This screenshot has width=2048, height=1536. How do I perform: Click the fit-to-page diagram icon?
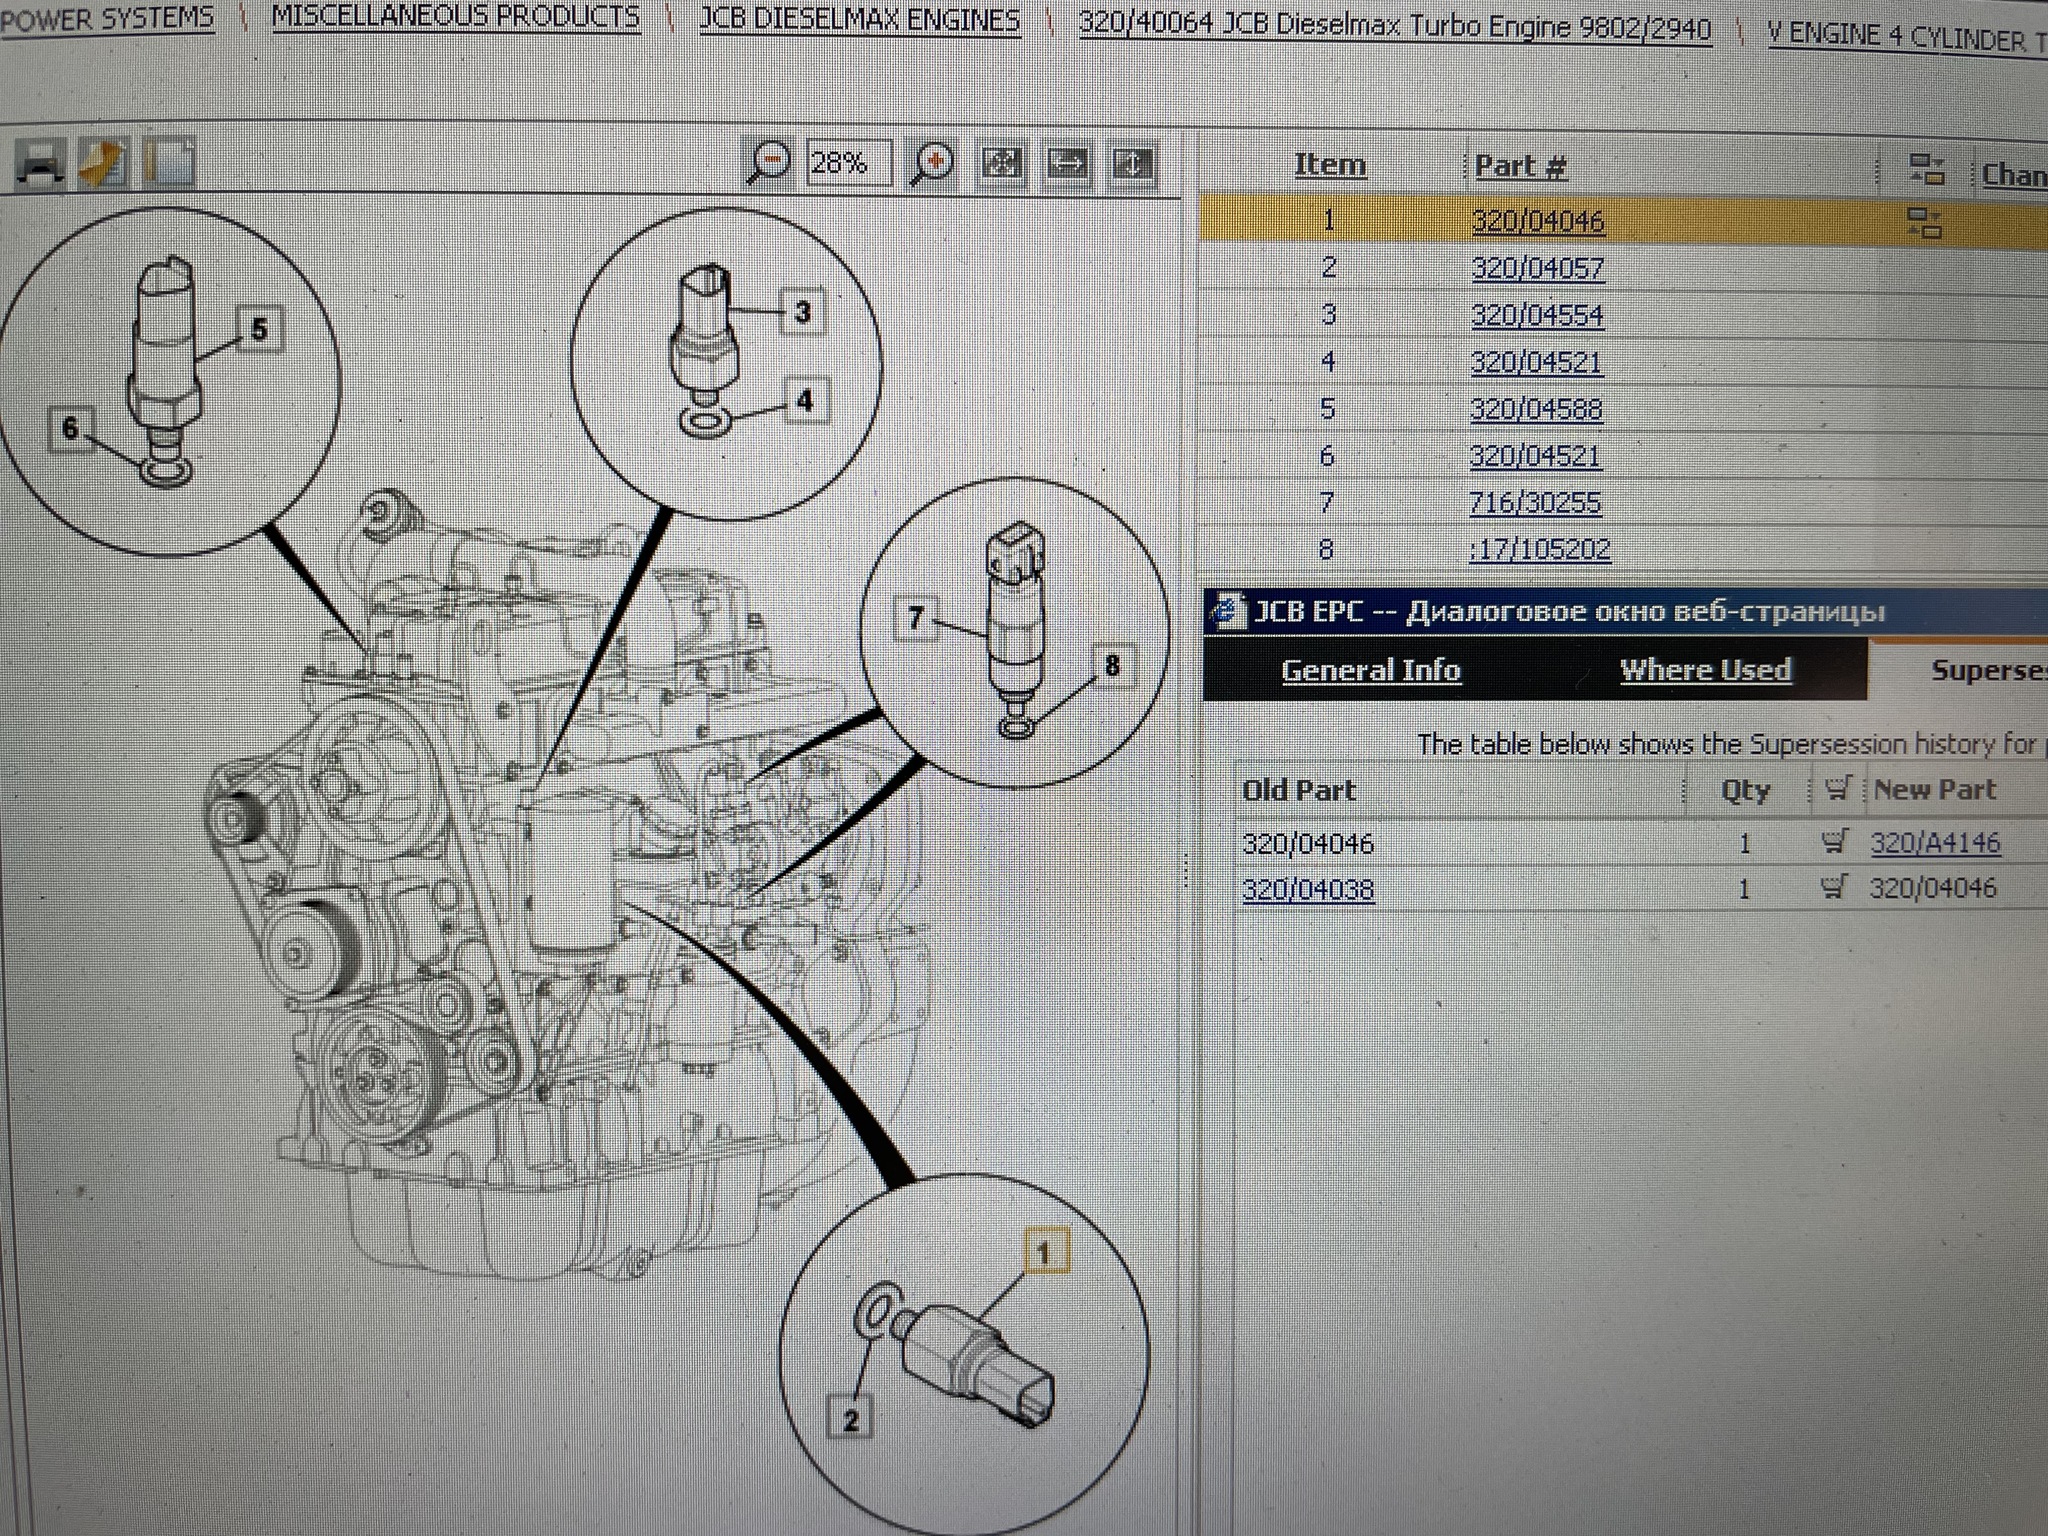pos(1001,163)
